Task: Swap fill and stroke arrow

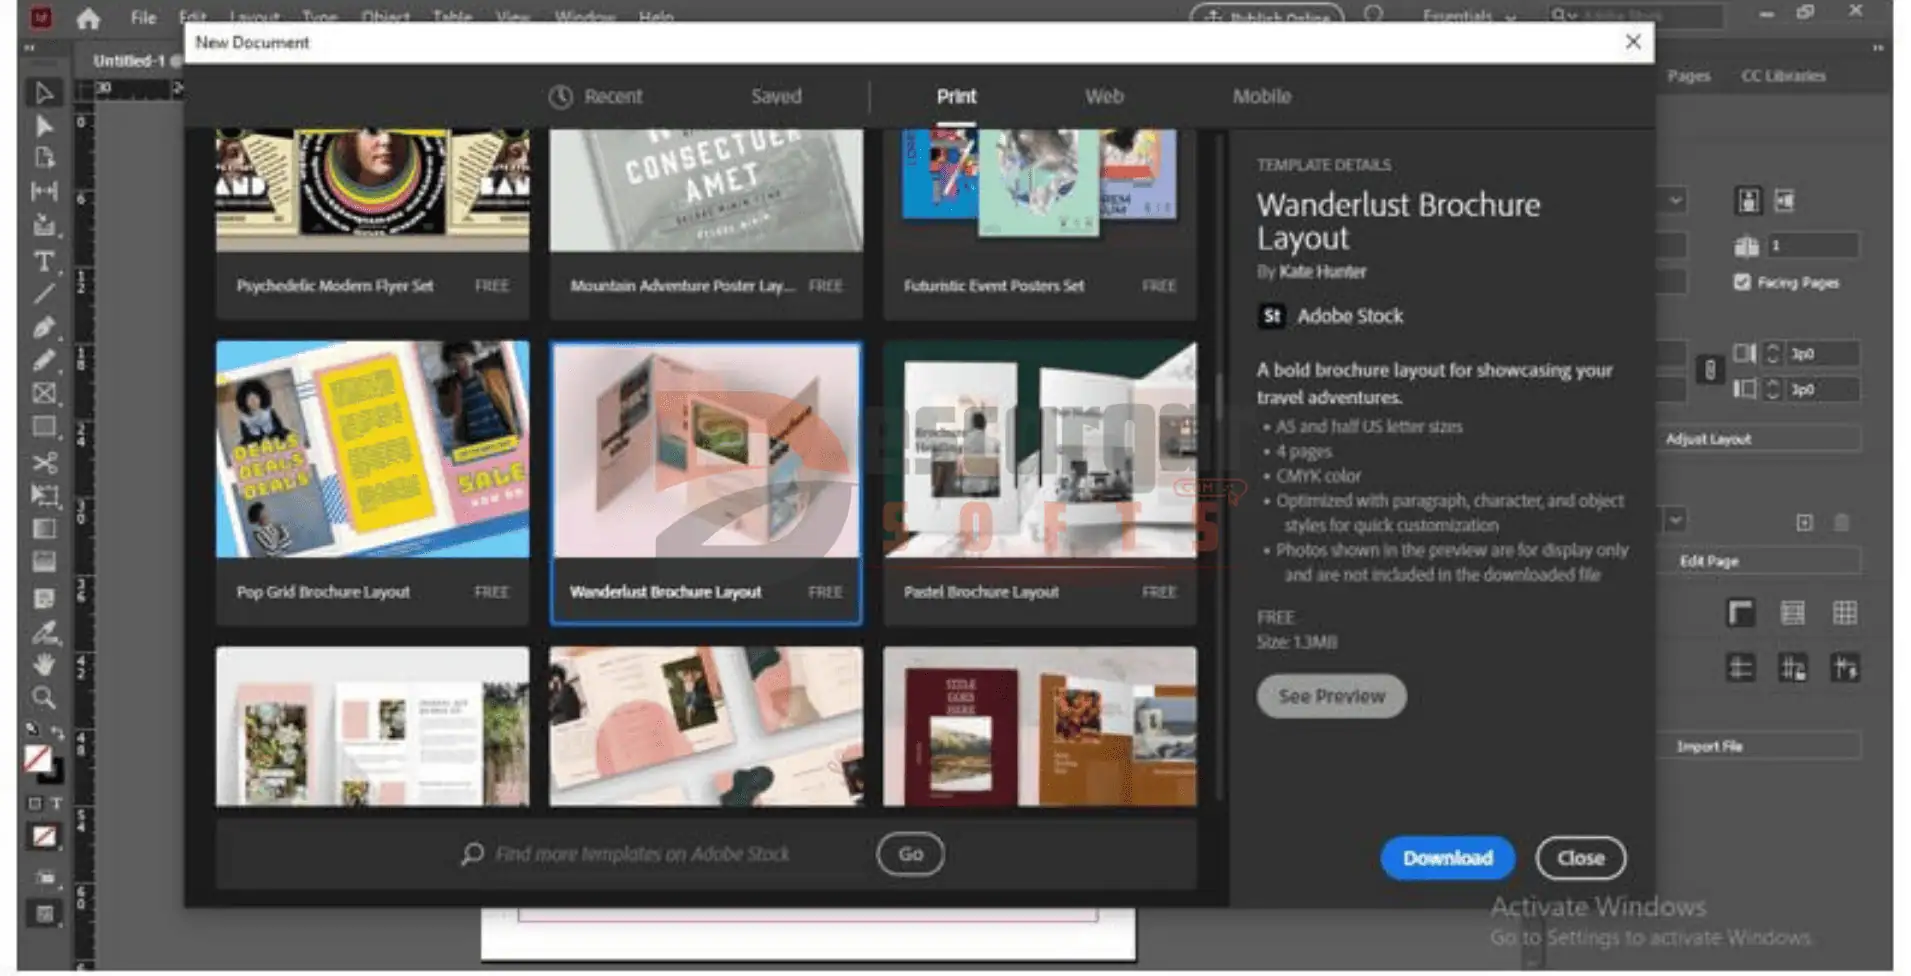Action: pyautogui.click(x=57, y=732)
